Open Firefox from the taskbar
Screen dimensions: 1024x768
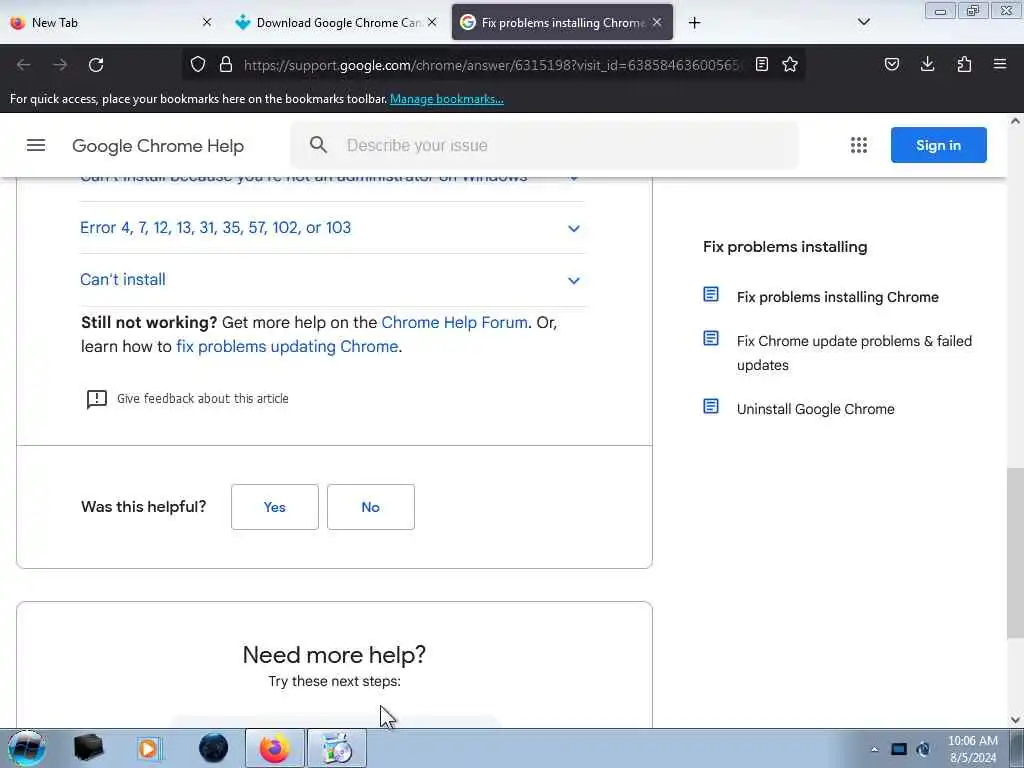(274, 748)
